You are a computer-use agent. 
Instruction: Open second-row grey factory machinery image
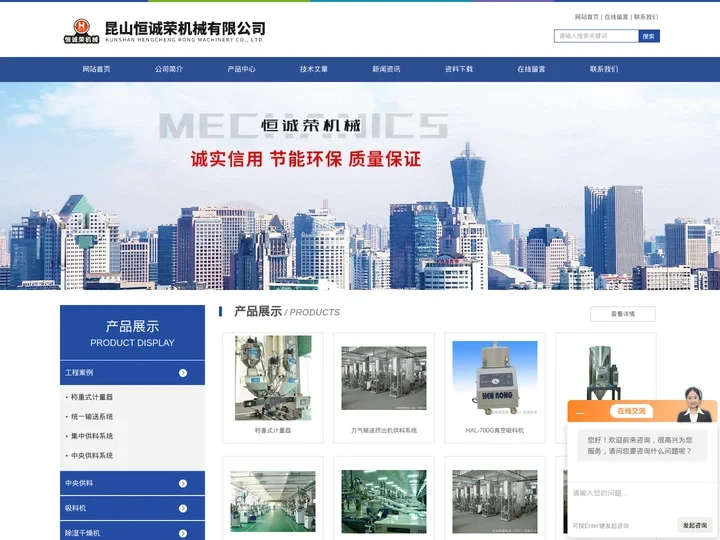click(x=495, y=501)
